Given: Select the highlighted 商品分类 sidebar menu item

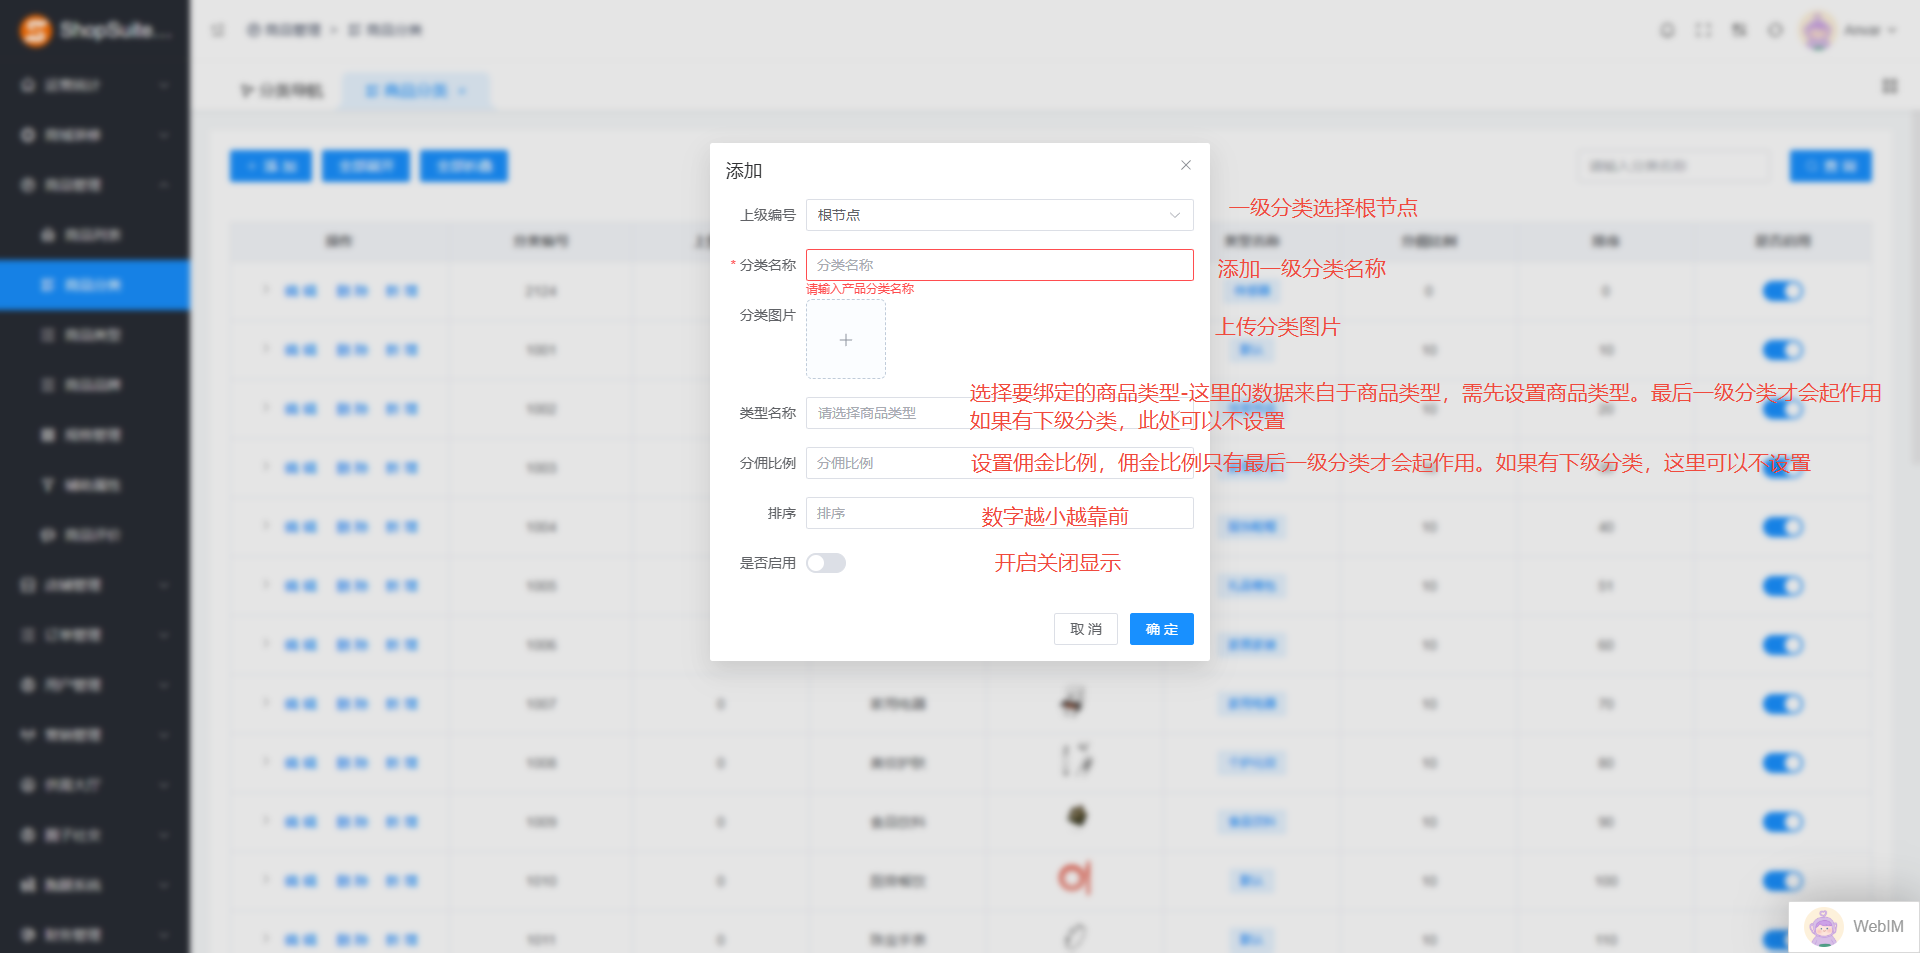Looking at the screenshot, I should [94, 285].
